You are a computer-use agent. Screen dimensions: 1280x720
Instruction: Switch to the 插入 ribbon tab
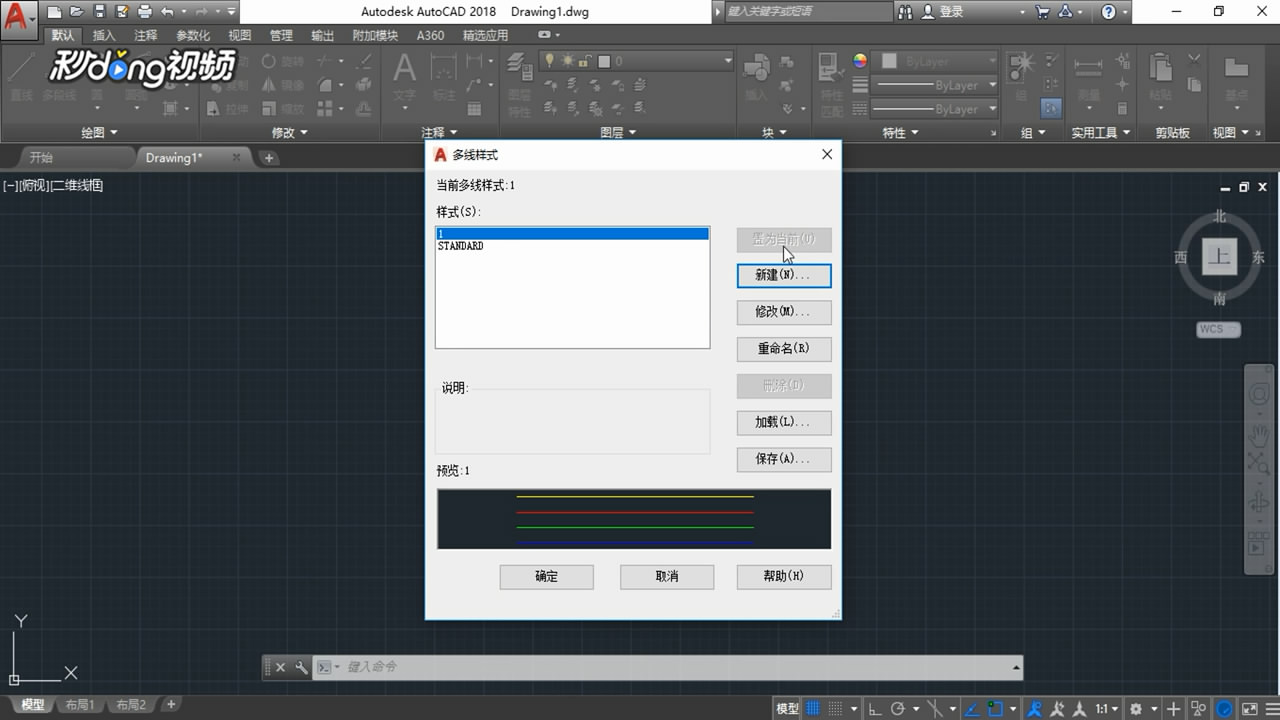coord(104,35)
